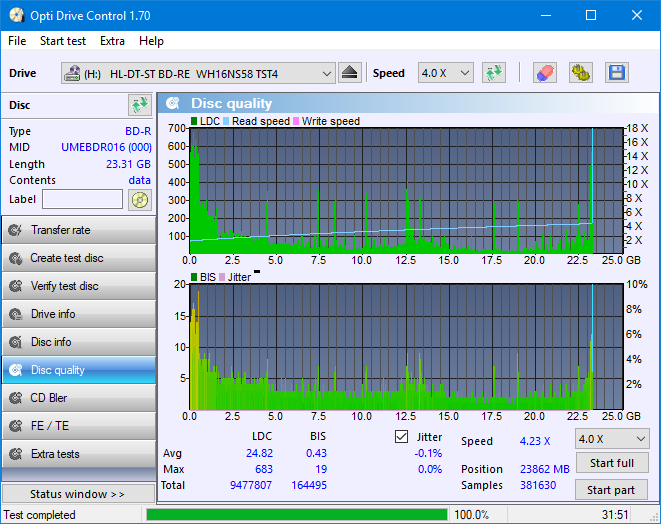The image size is (661, 524).
Task: Click the yellow disc label icon
Action: [x=140, y=200]
